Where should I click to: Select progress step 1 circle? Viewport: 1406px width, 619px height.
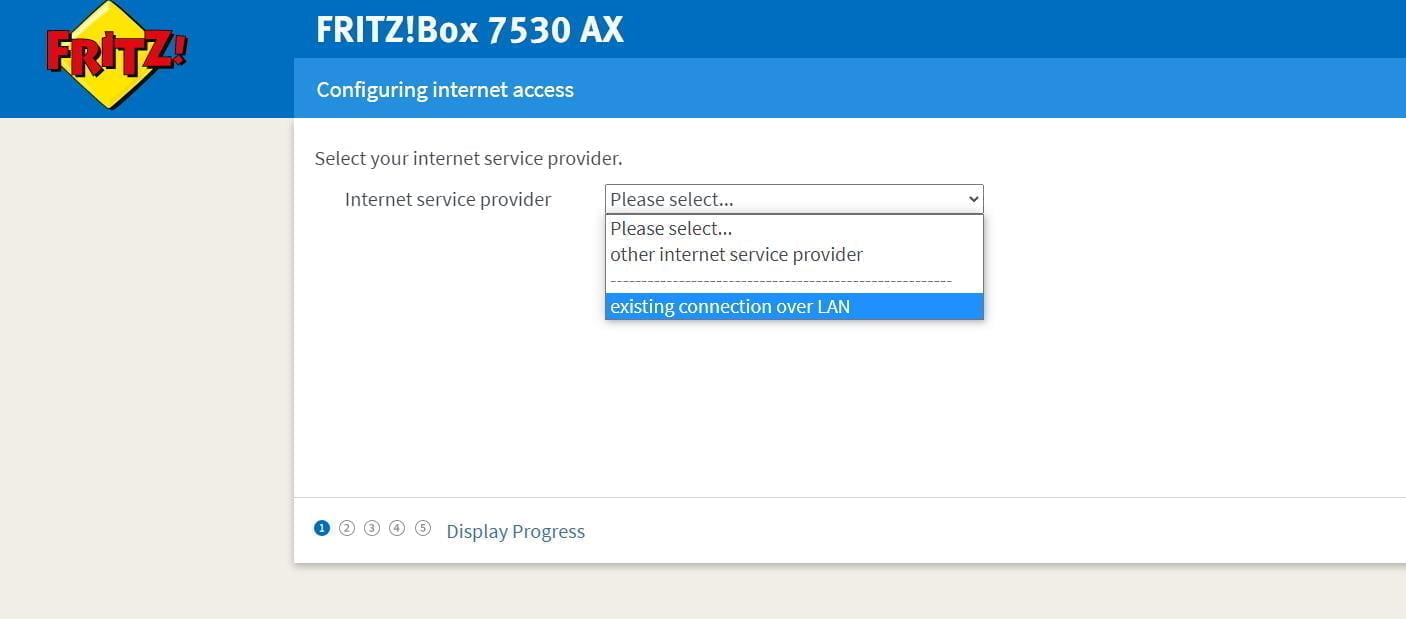coord(322,528)
